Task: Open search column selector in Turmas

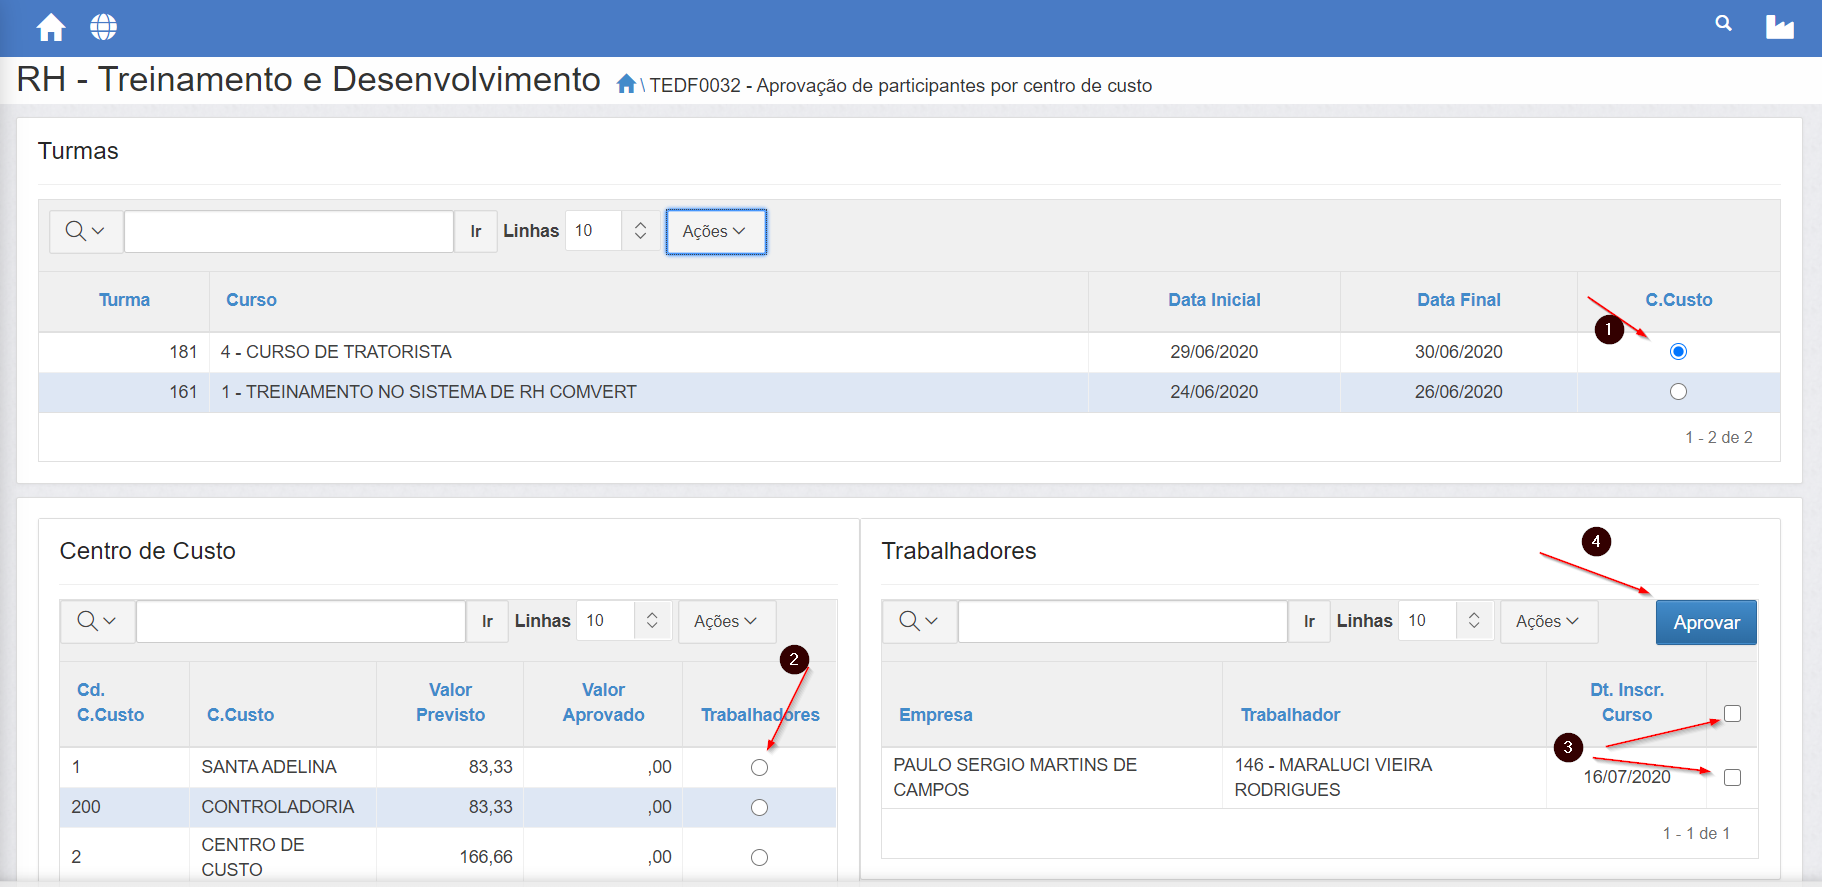Action: tap(85, 231)
